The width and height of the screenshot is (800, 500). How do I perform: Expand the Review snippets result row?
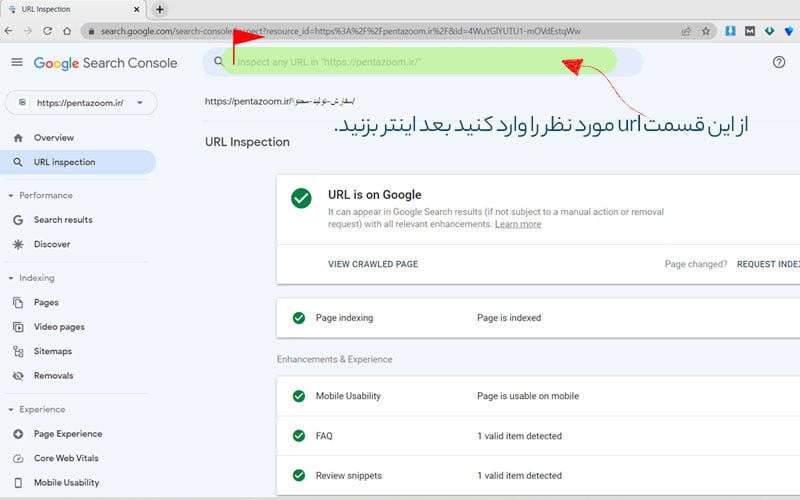(x=538, y=476)
